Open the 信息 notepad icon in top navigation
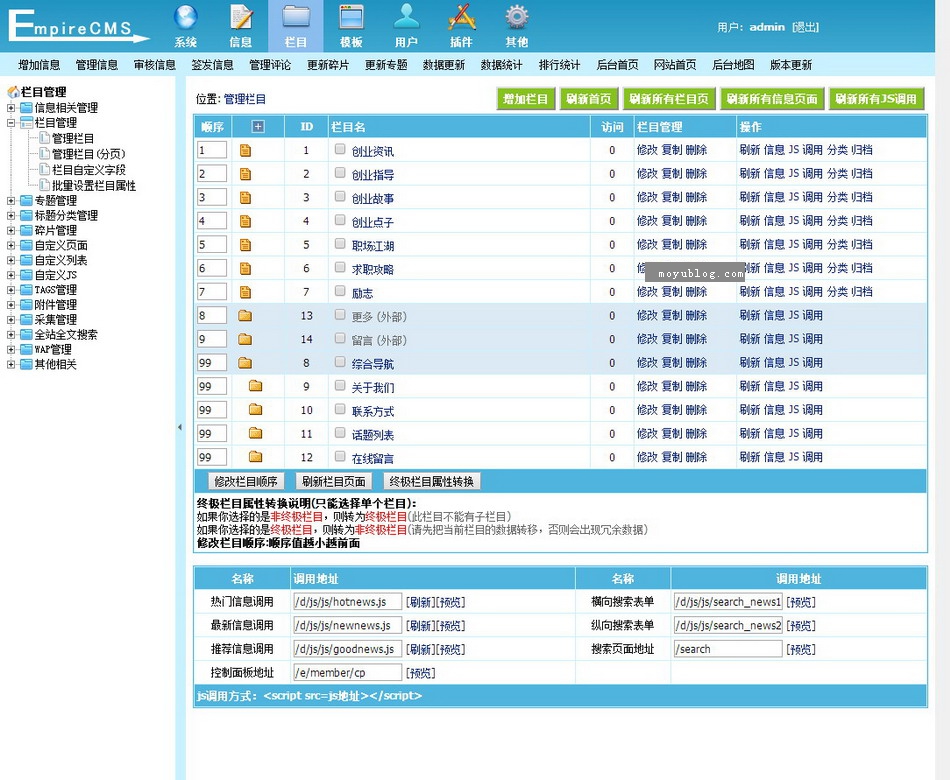The width and height of the screenshot is (950, 780). pyautogui.click(x=241, y=18)
